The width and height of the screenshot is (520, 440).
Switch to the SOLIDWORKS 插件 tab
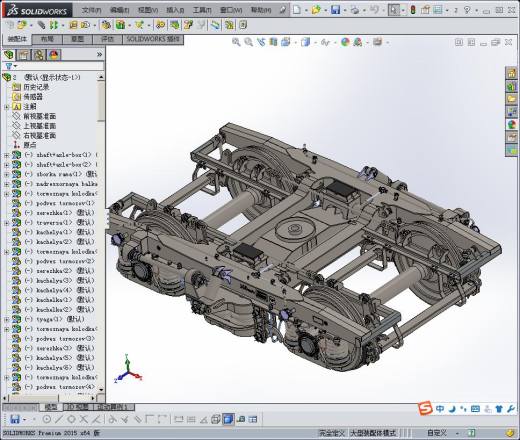tap(153, 39)
